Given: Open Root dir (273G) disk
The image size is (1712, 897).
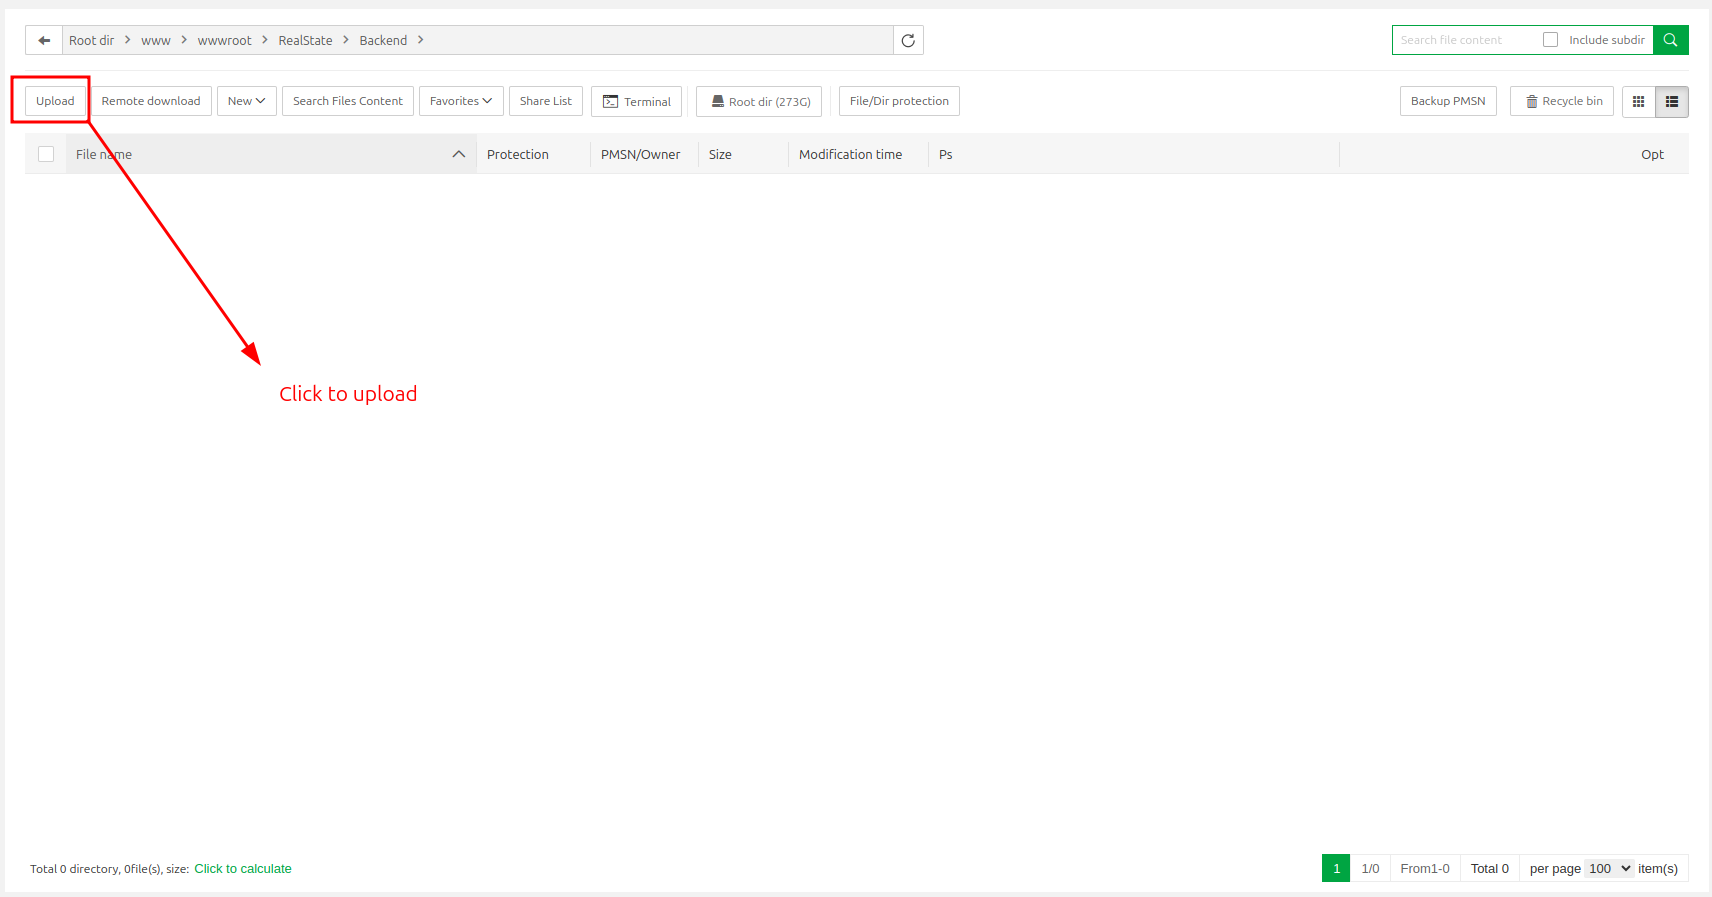Looking at the screenshot, I should tap(759, 101).
